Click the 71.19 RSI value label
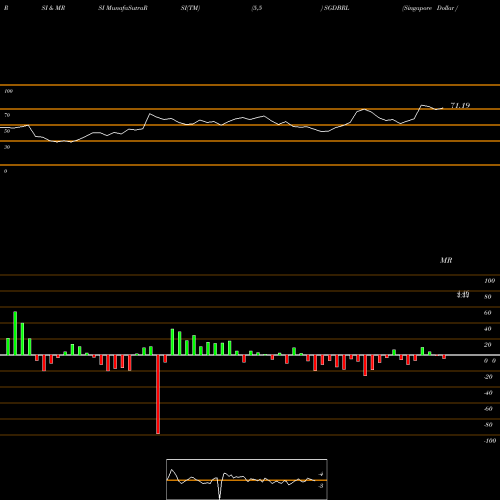 click(x=460, y=106)
